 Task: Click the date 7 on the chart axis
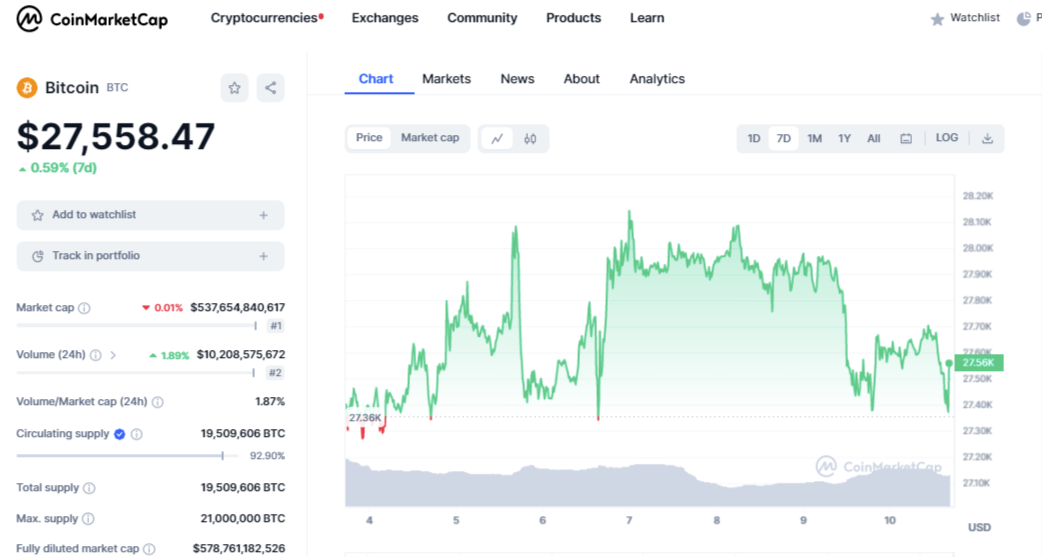pyautogui.click(x=629, y=520)
